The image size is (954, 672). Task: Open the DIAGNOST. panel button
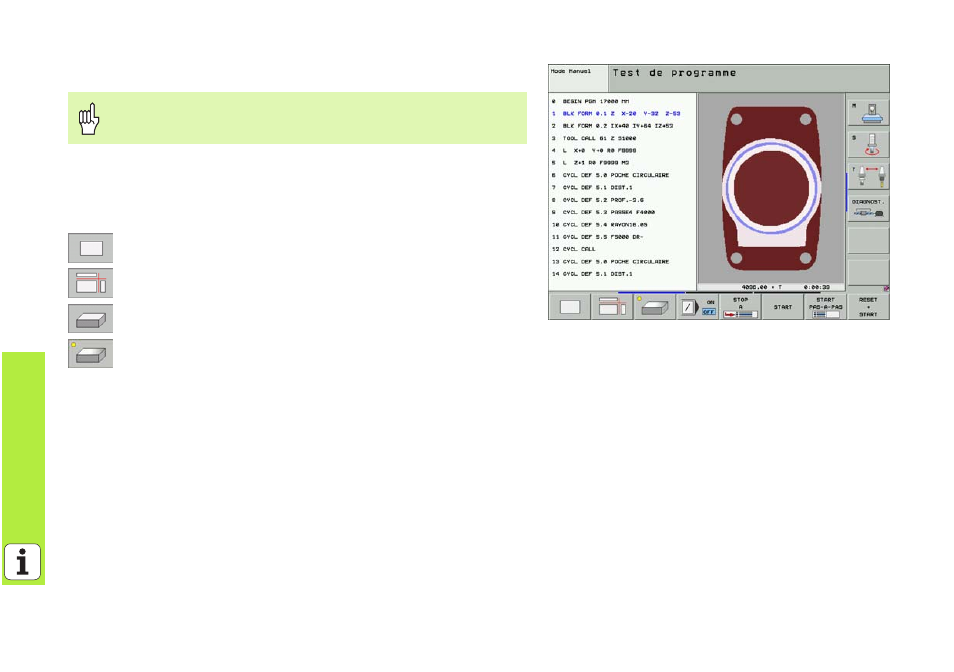click(868, 208)
